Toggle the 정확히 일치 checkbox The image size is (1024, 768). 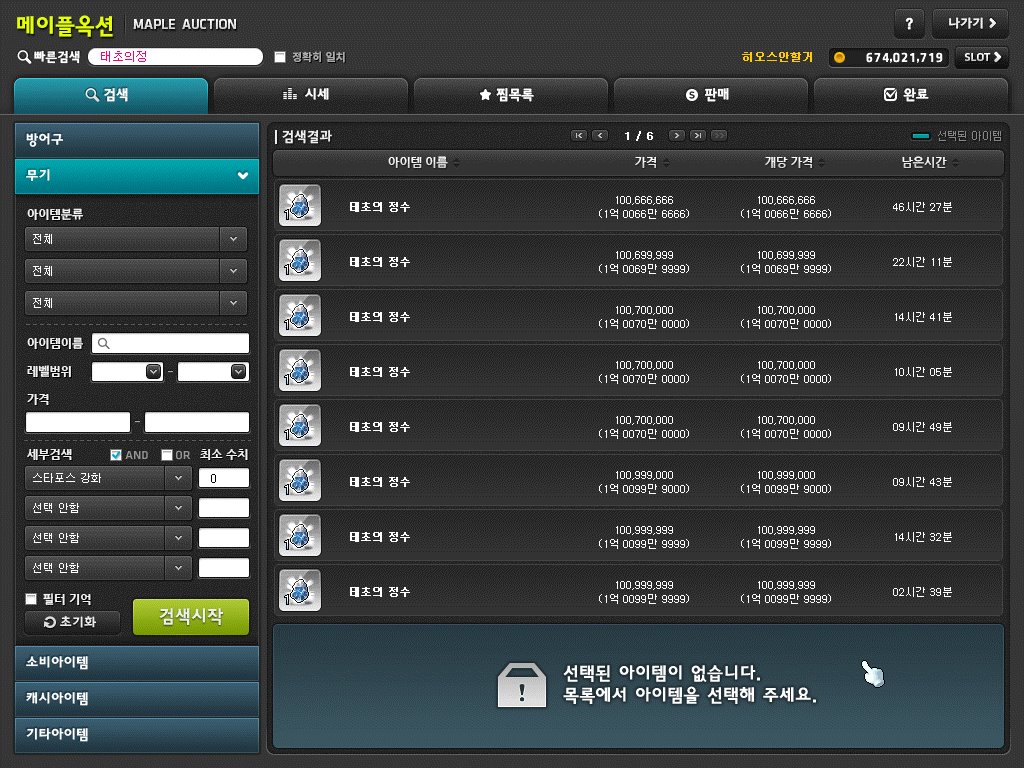[280, 57]
